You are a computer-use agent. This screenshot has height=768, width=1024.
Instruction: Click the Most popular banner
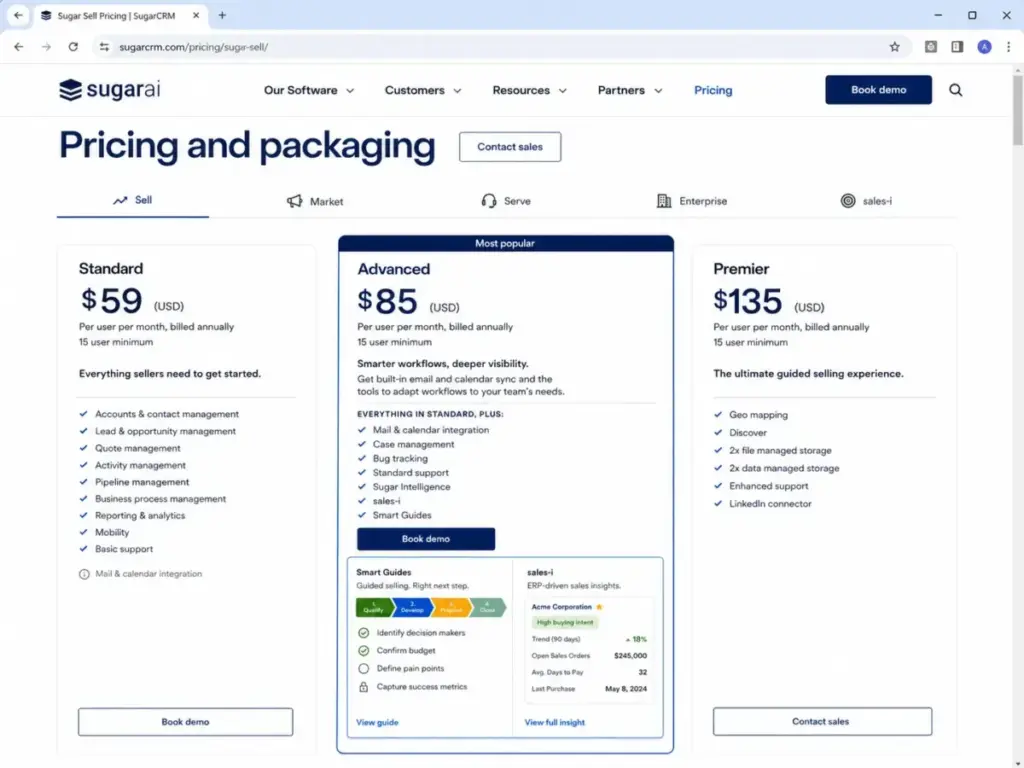tap(505, 244)
